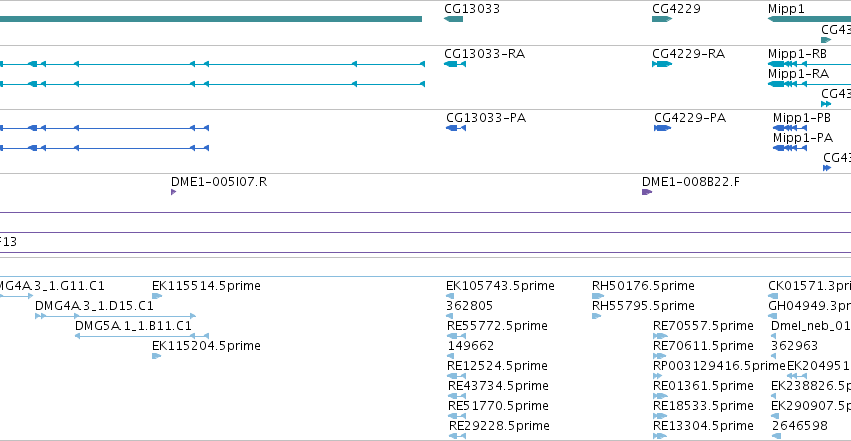This screenshot has height=441, width=851.
Task: Select the DMG5A.1_1.B11.C1 alignment line
Action: [142, 336]
